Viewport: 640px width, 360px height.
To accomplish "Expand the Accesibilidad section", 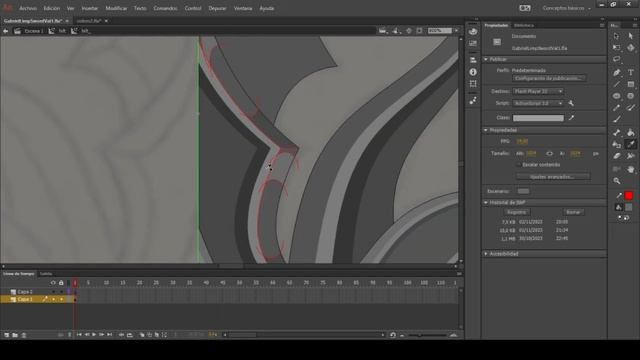I will pos(486,254).
